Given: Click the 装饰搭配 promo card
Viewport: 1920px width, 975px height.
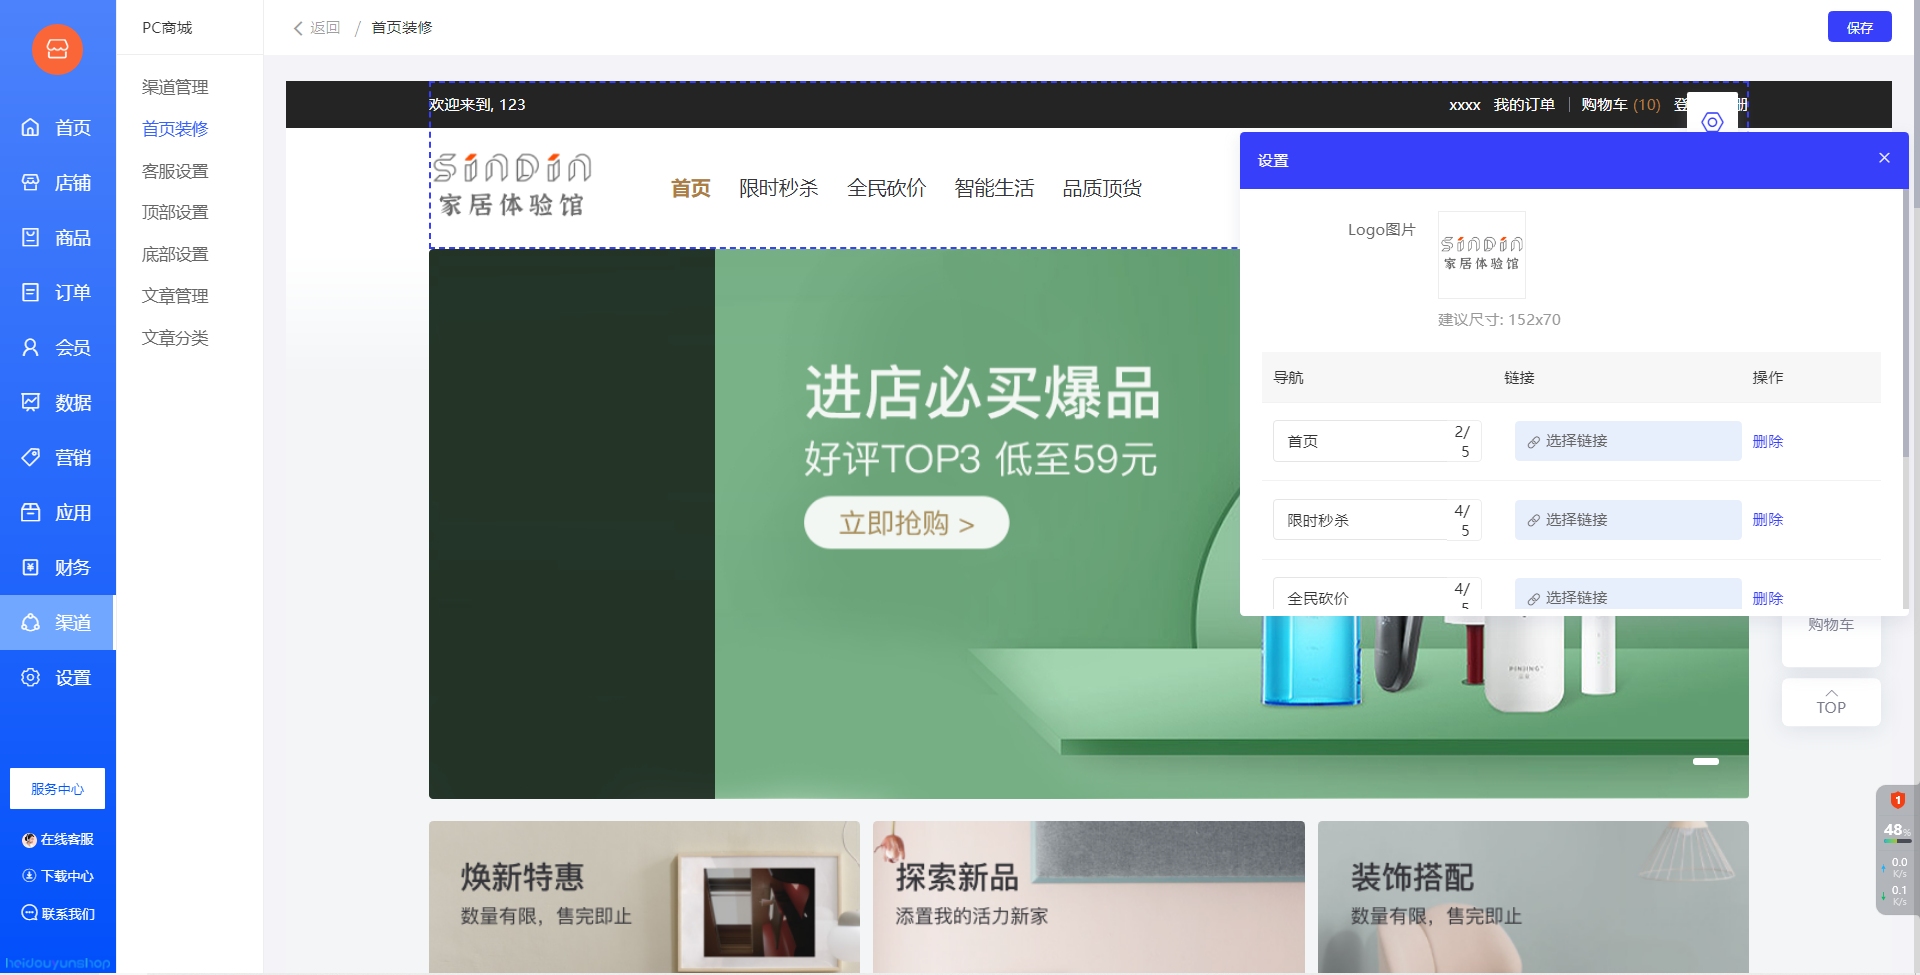Looking at the screenshot, I should click(1533, 896).
